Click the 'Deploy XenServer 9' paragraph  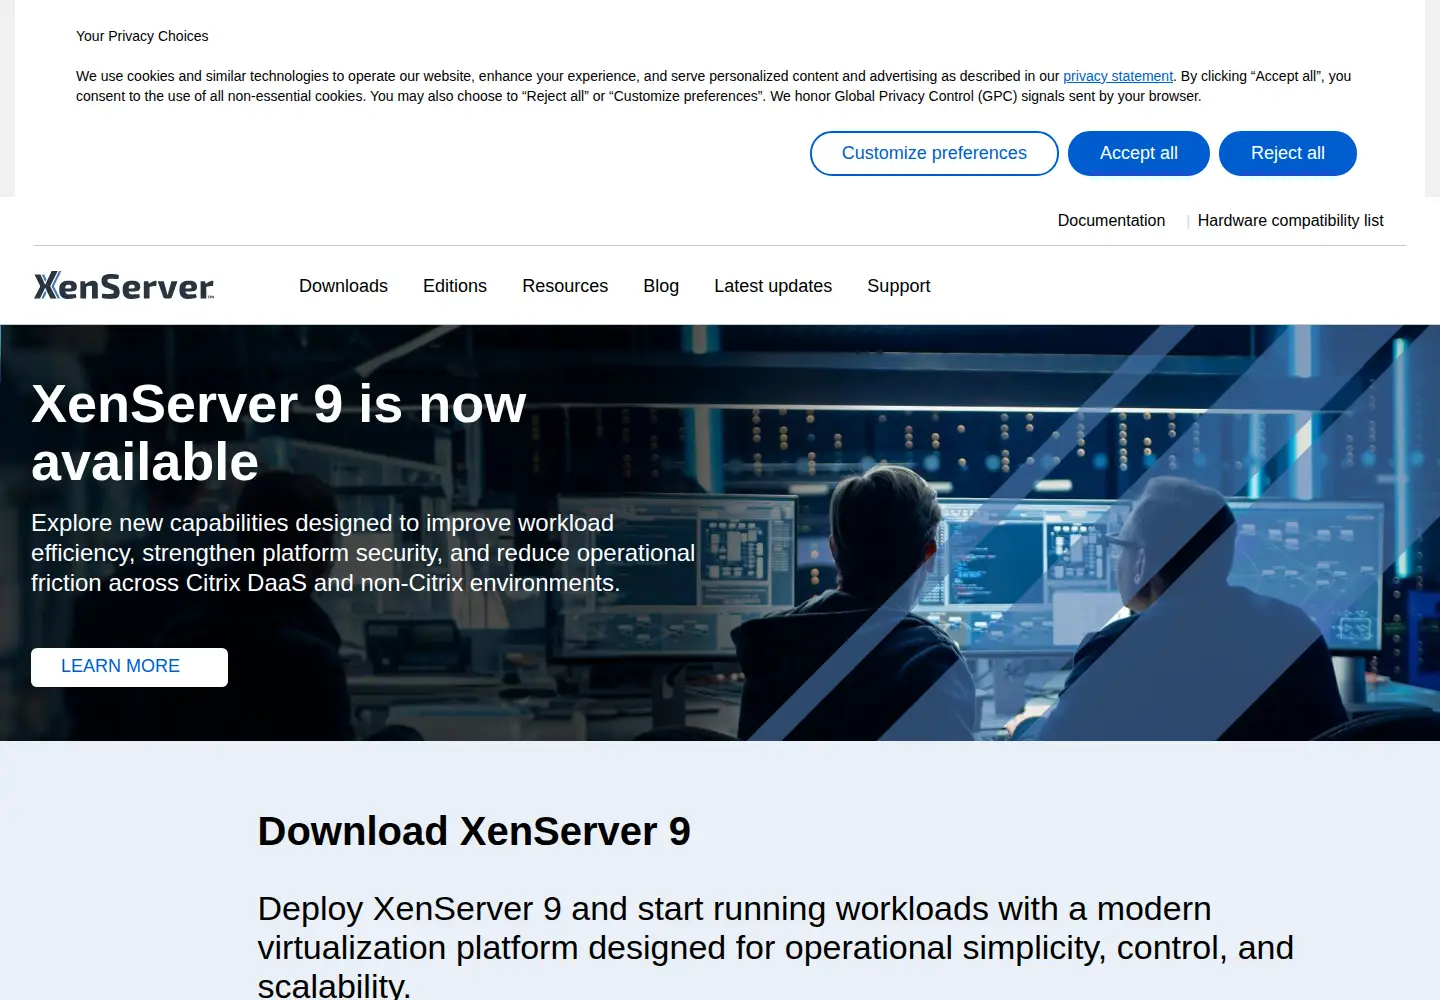coord(776,947)
